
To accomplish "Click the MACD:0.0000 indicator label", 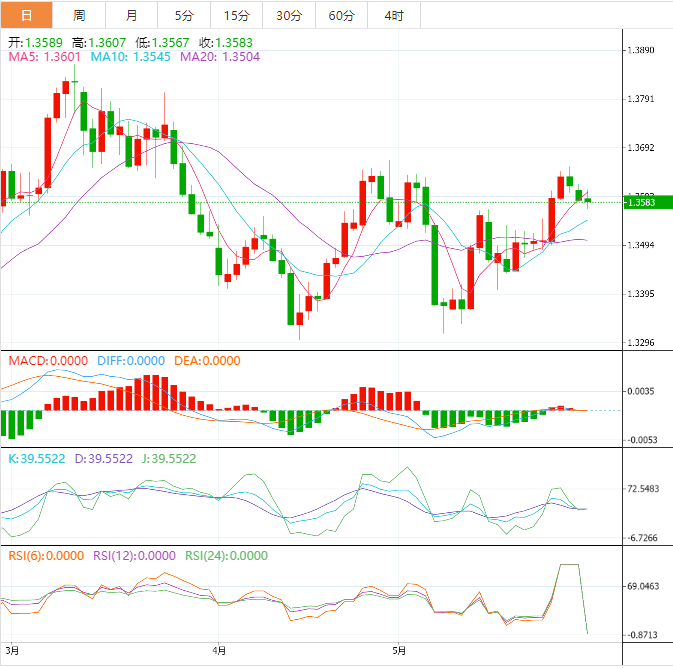I will (48, 360).
